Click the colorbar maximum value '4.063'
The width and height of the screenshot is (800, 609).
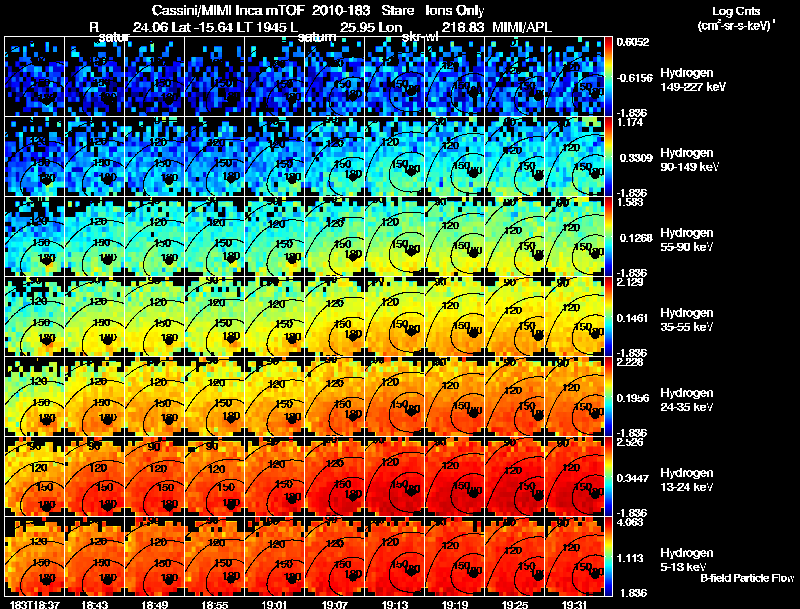click(x=630, y=522)
